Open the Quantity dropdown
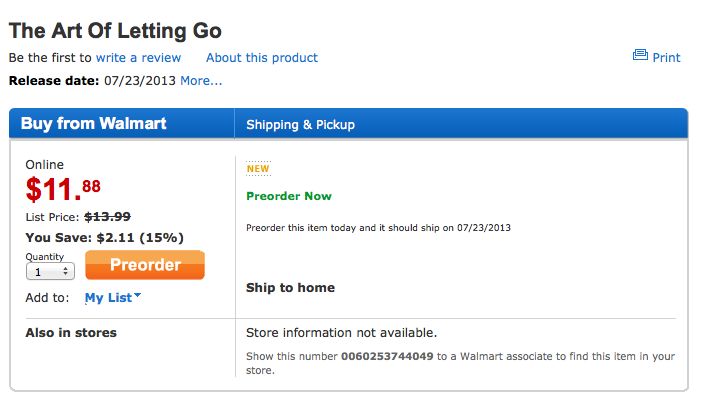 [50, 271]
